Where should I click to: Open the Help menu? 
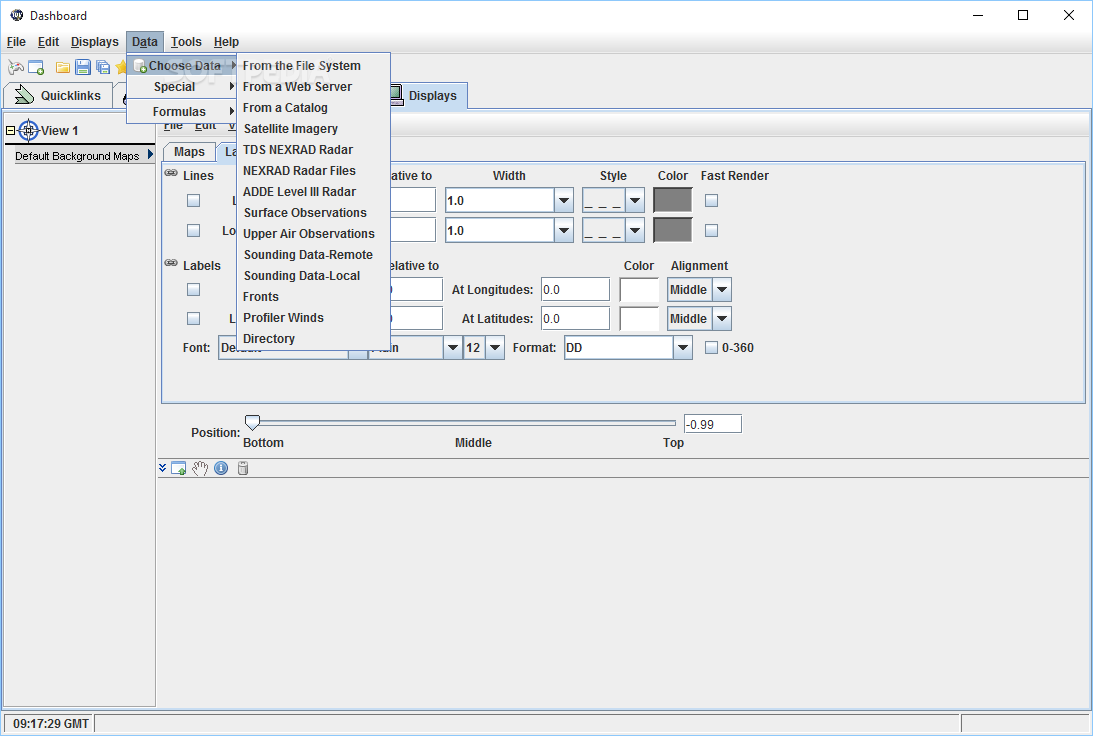point(227,42)
